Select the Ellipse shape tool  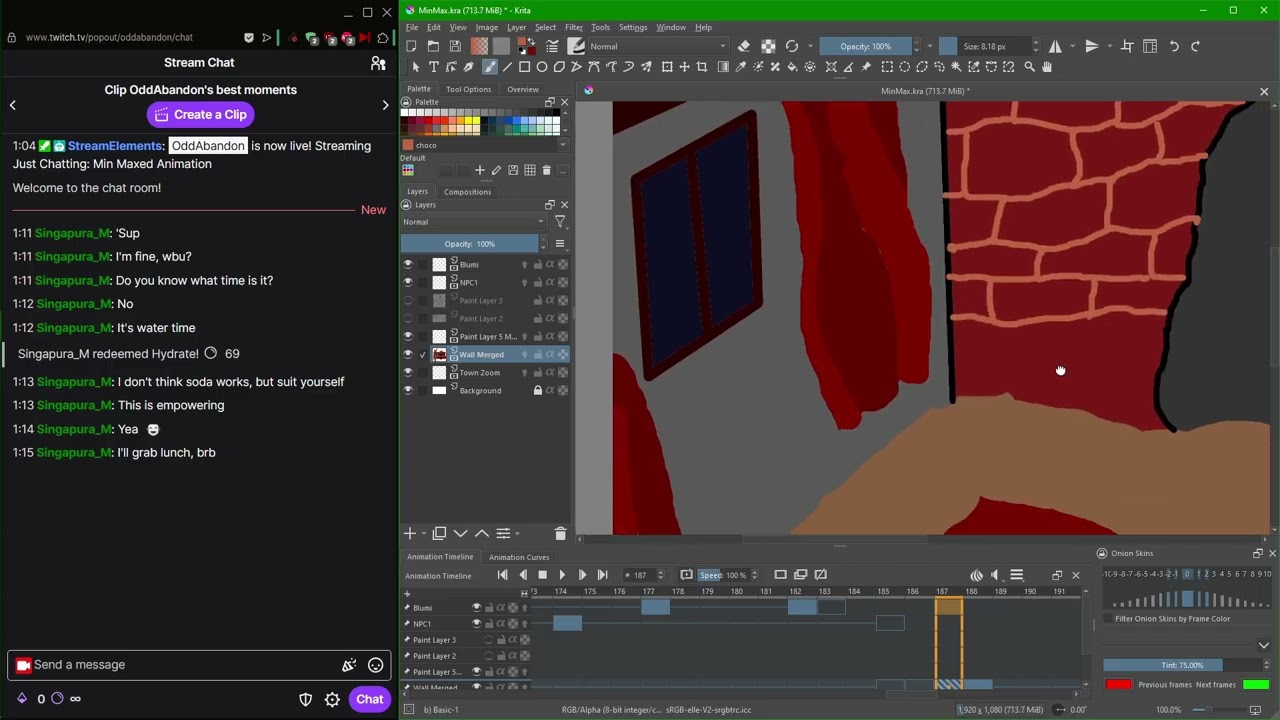tap(542, 67)
